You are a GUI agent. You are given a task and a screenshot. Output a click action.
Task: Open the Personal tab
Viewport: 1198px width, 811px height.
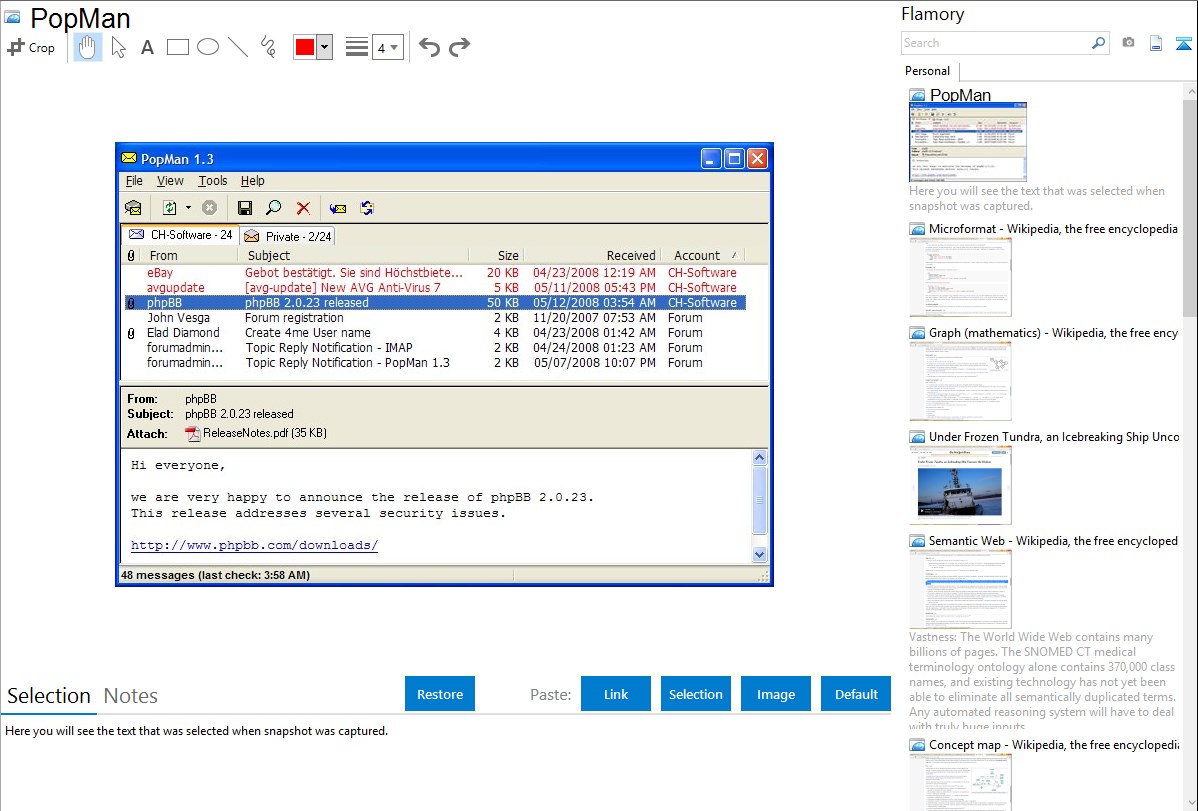927,71
